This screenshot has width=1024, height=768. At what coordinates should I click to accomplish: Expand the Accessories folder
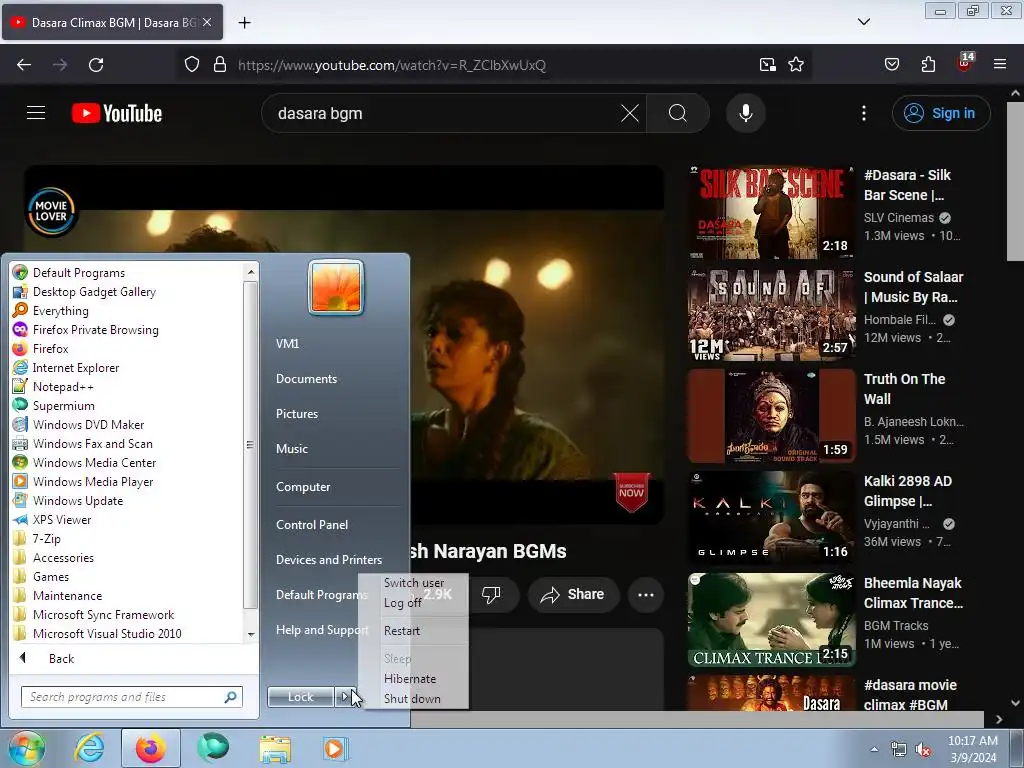point(63,558)
